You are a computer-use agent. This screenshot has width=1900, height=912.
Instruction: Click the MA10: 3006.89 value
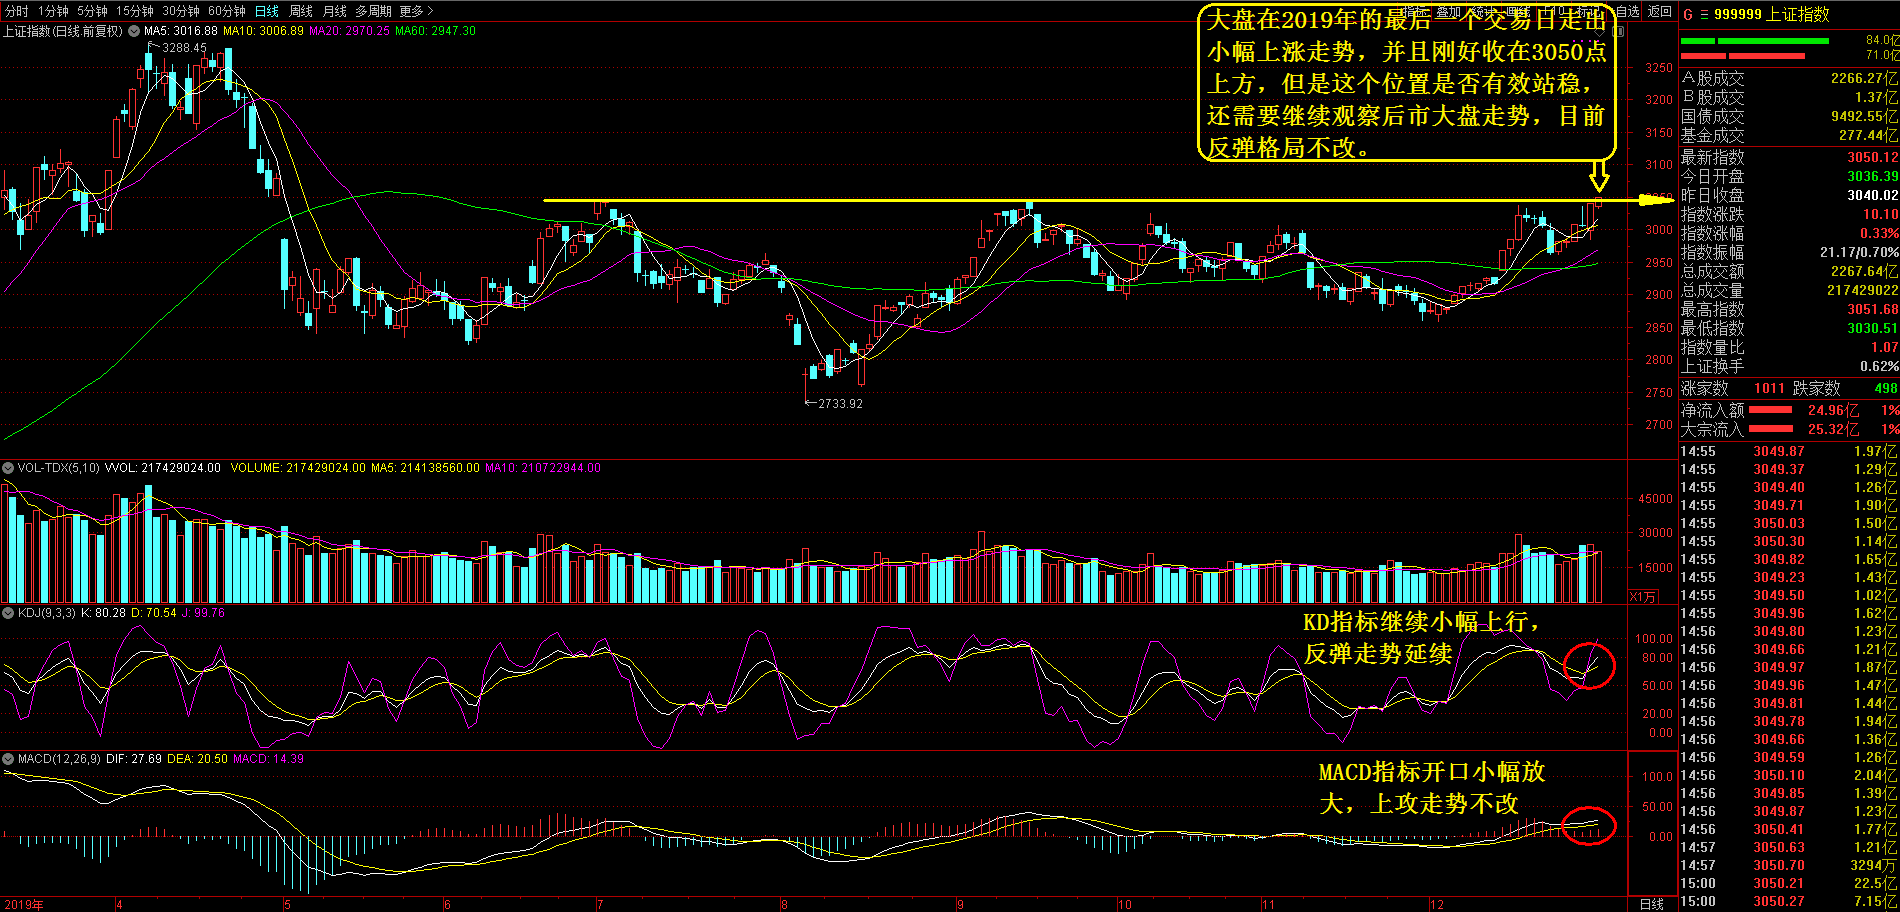coord(263,31)
